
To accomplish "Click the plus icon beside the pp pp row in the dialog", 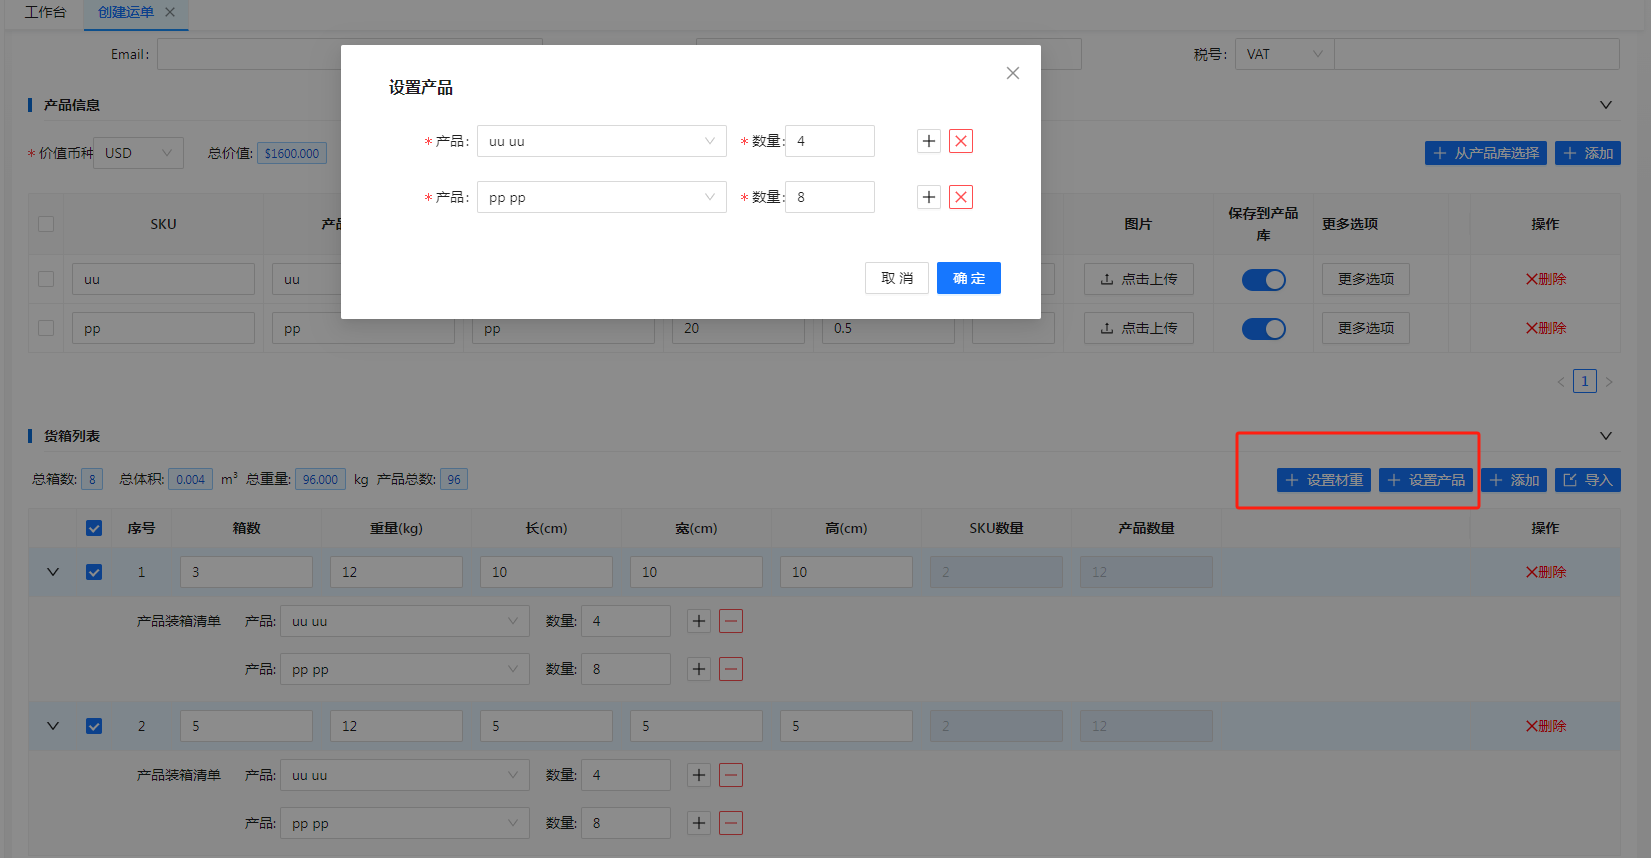I will (x=928, y=197).
